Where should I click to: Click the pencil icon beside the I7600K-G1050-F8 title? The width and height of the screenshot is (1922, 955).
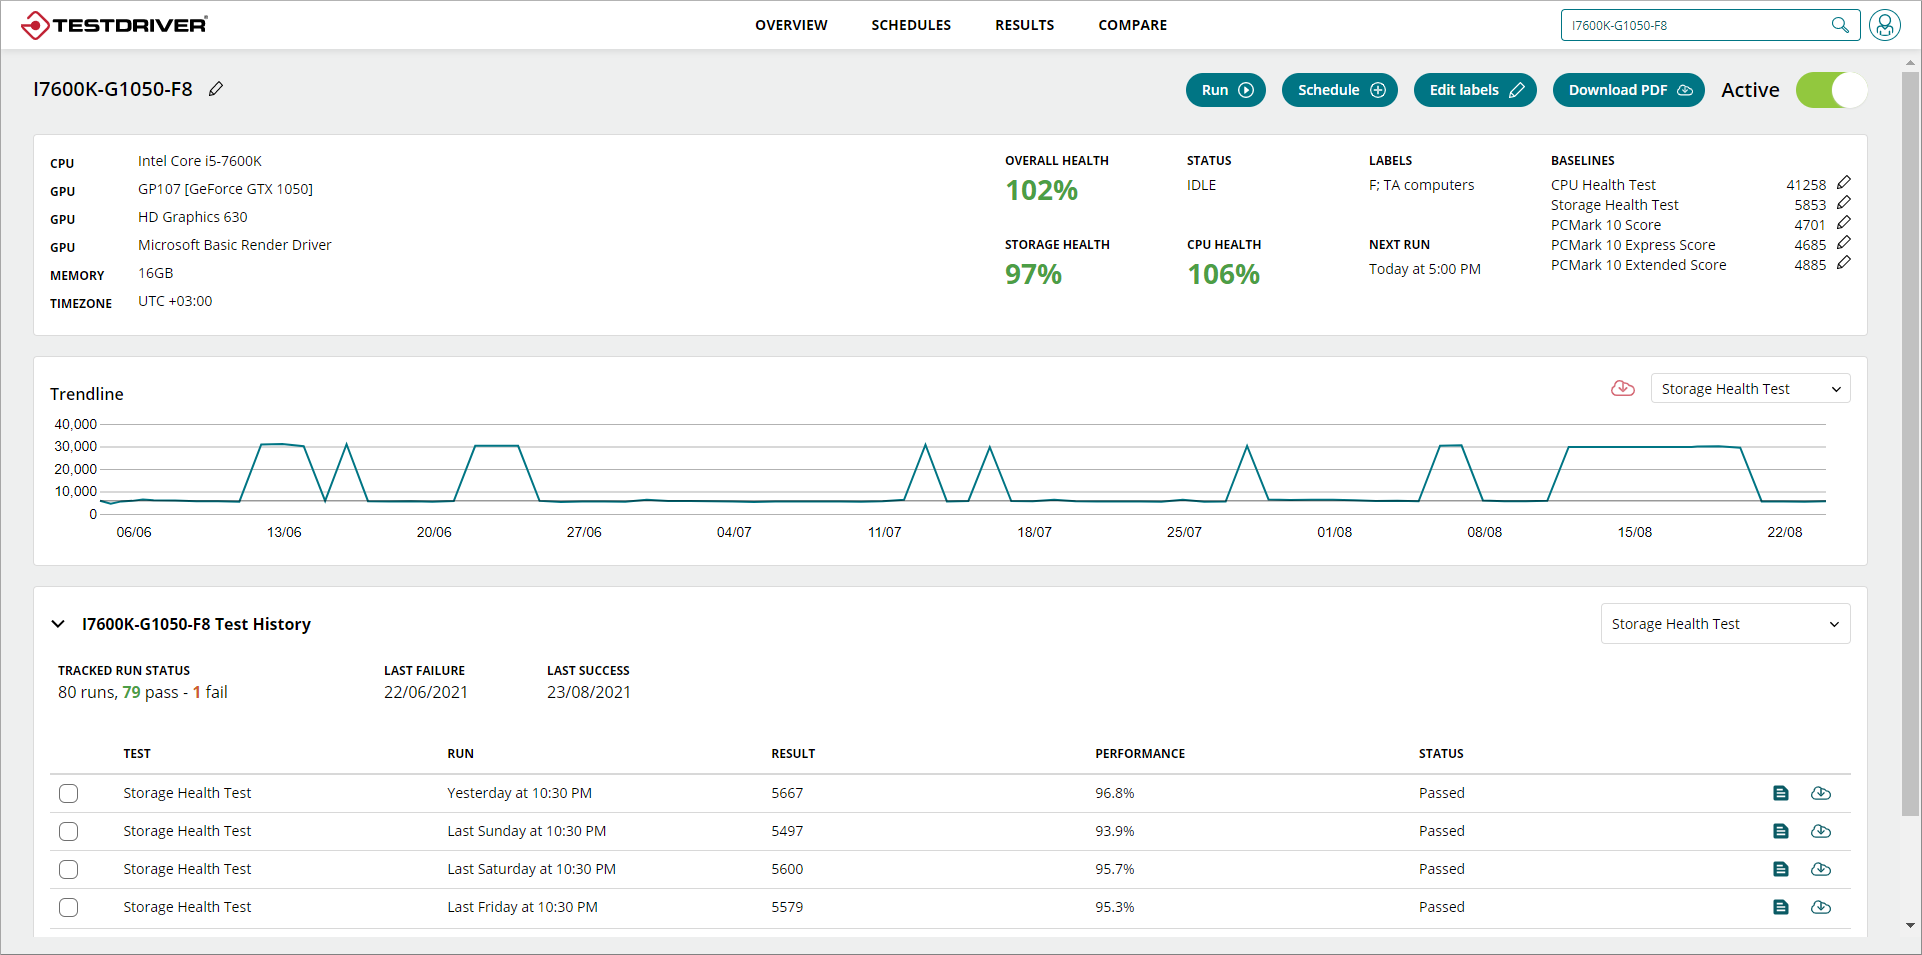[x=216, y=89]
